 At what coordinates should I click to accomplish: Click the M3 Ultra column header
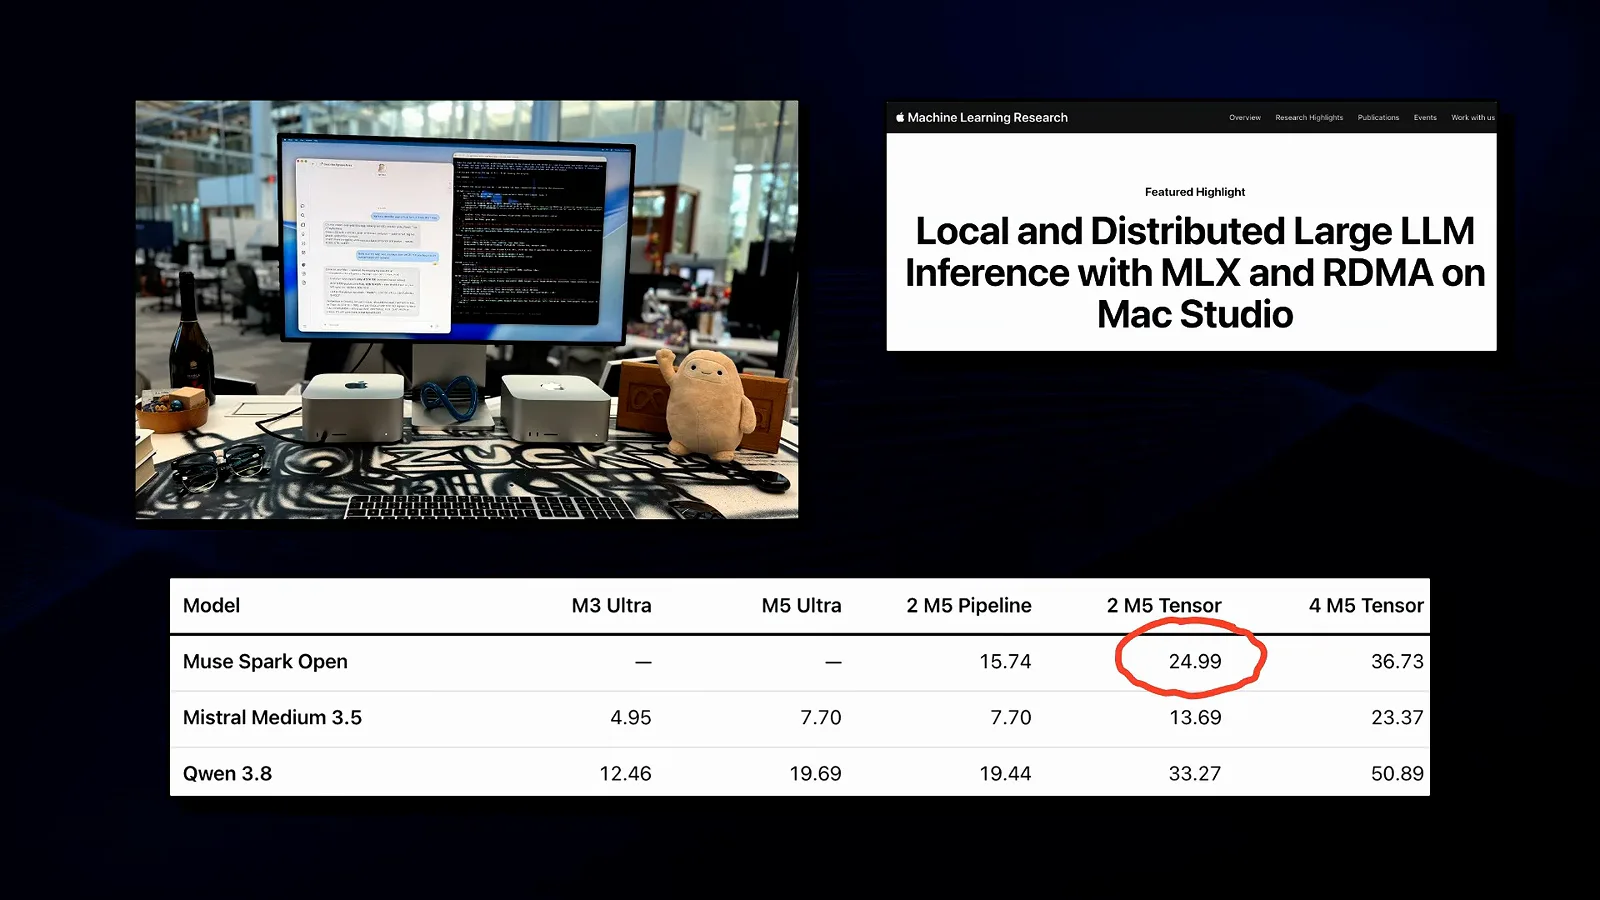click(x=611, y=606)
